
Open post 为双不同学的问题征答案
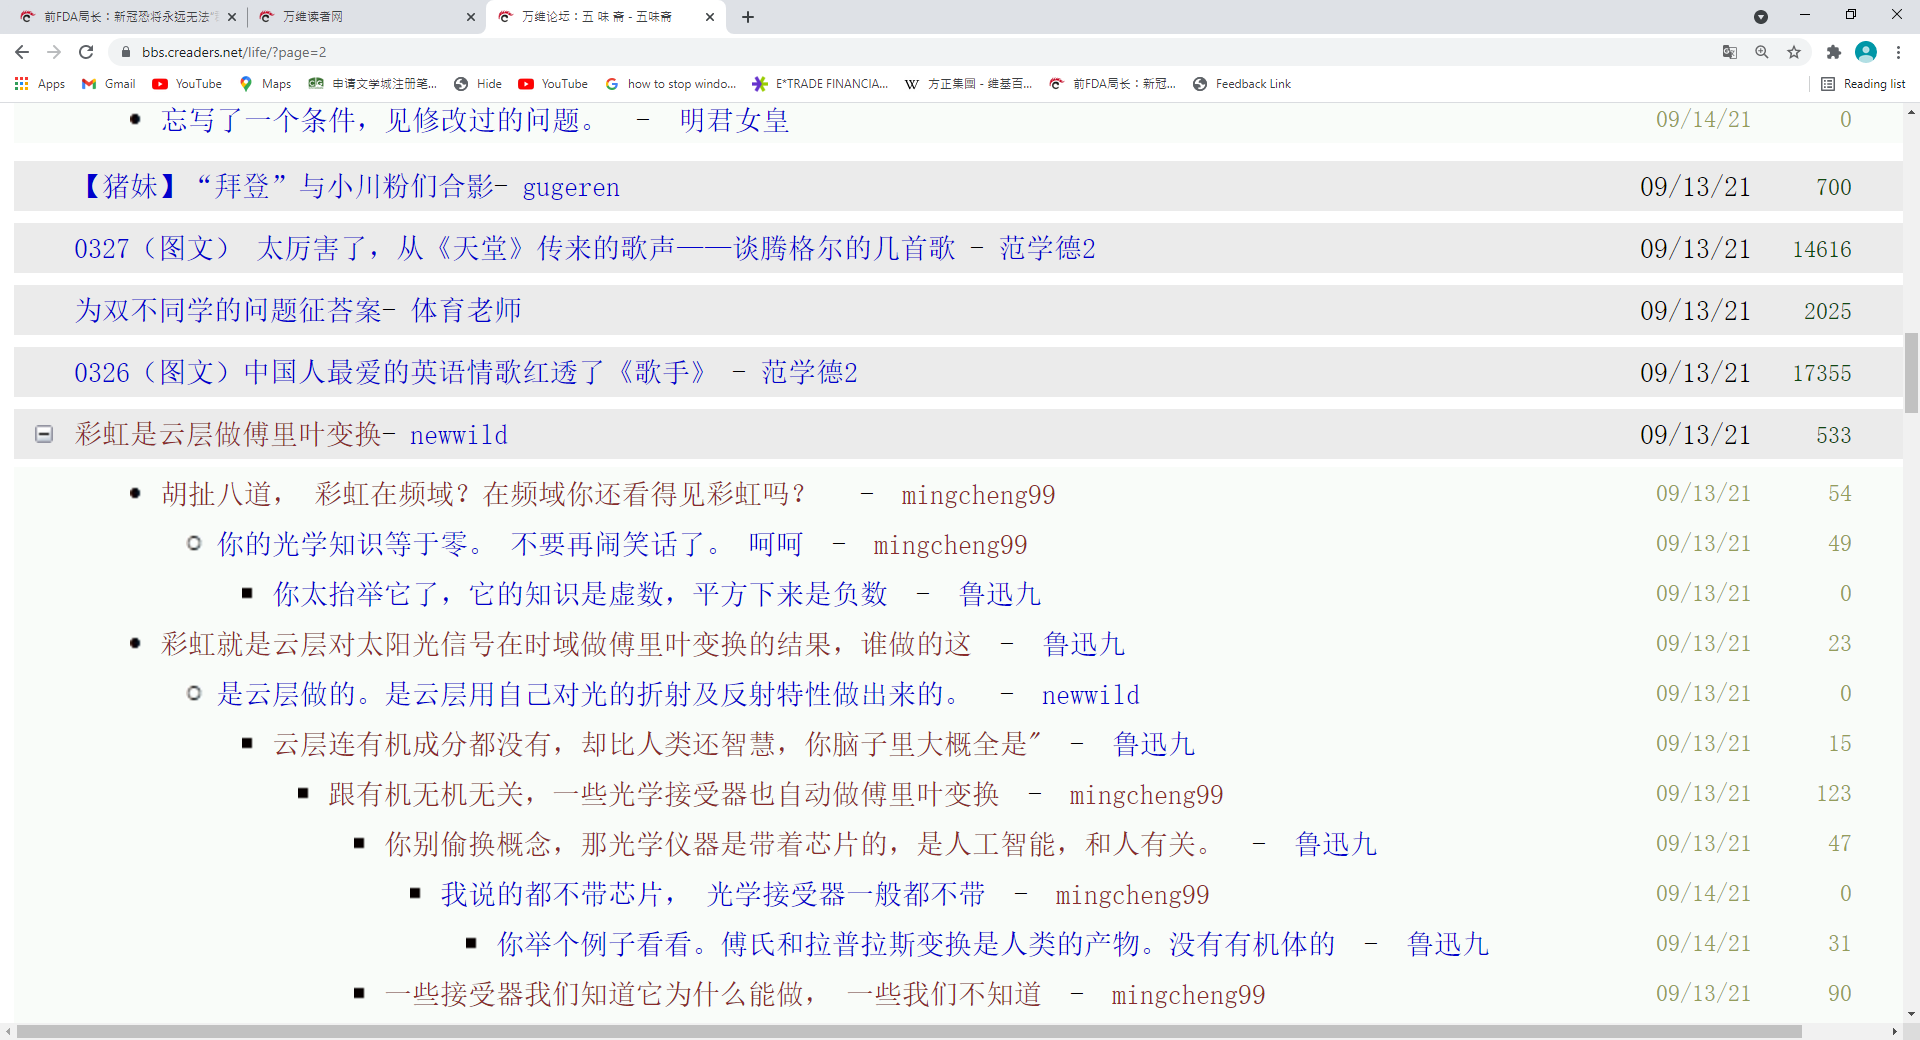tap(227, 311)
